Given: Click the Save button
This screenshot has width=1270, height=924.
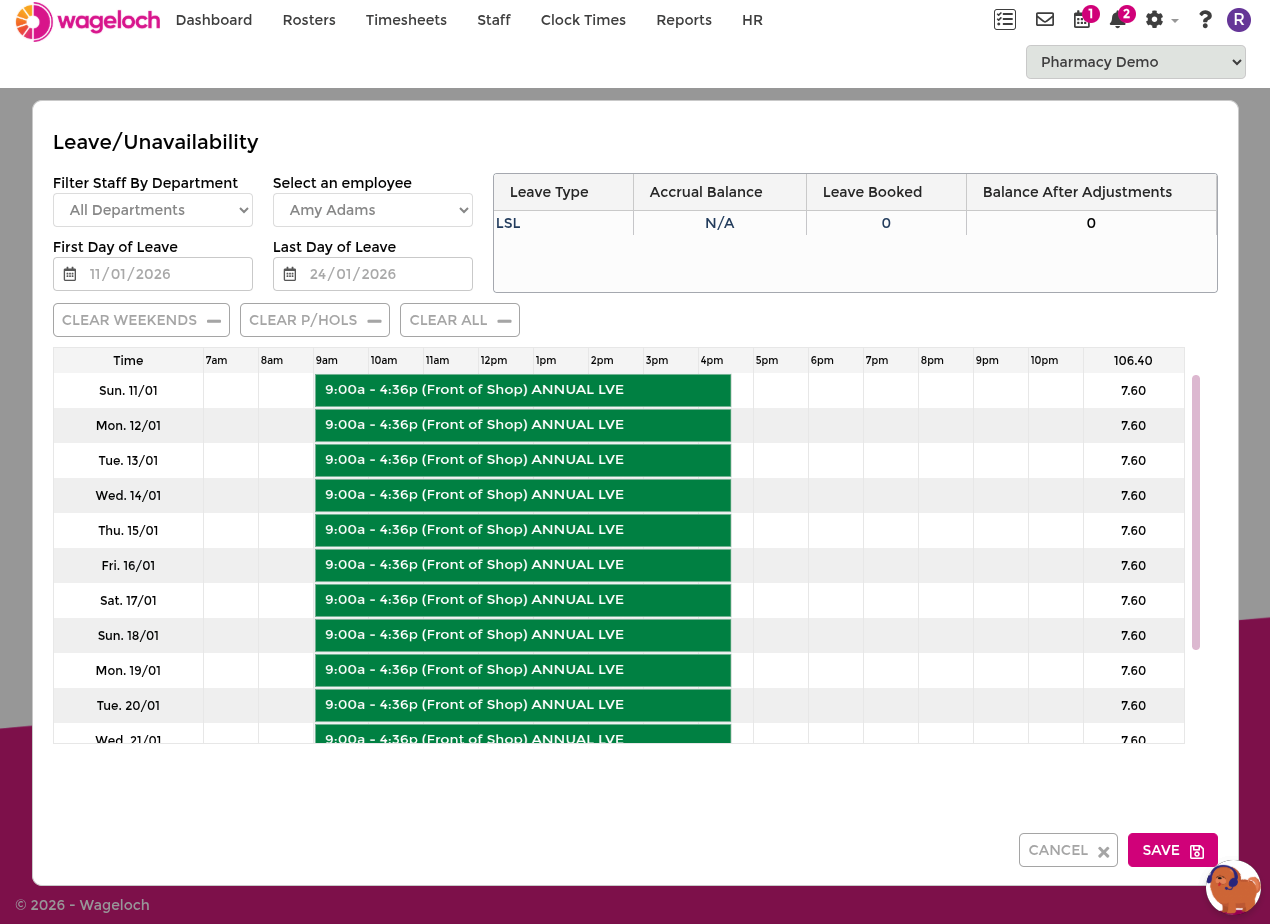Looking at the screenshot, I should [1173, 850].
